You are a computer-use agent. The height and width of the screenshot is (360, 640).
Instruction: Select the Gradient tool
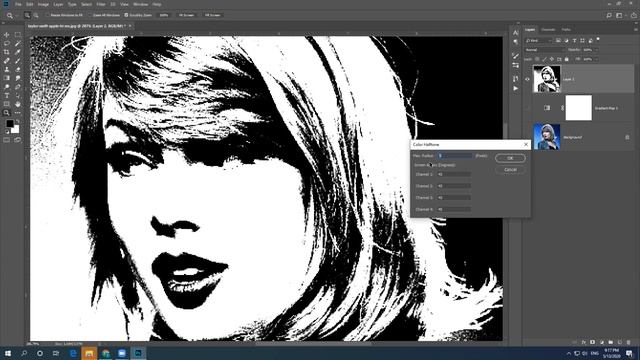point(7,78)
